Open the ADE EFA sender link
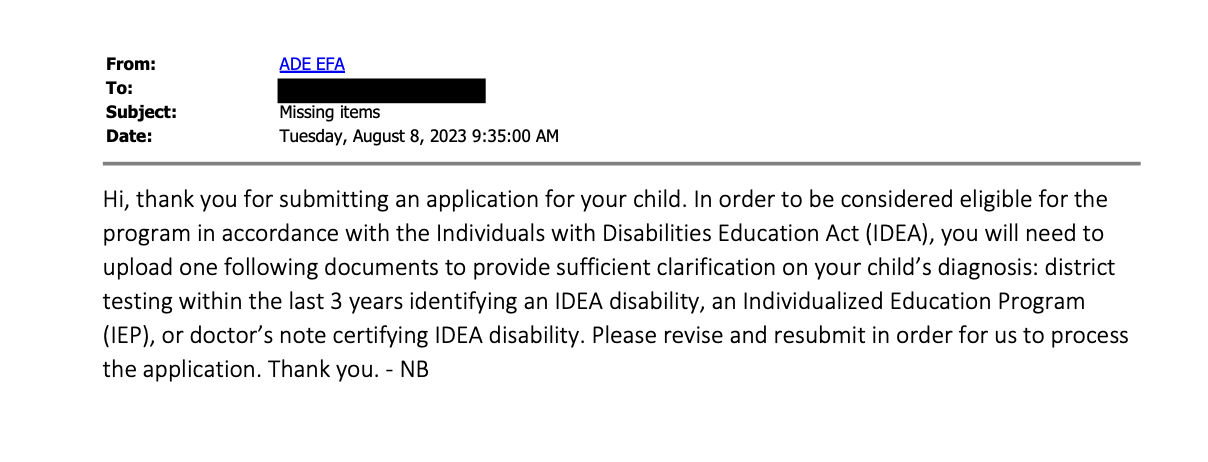Viewport: 1208px width, 462px height. pyautogui.click(x=311, y=64)
